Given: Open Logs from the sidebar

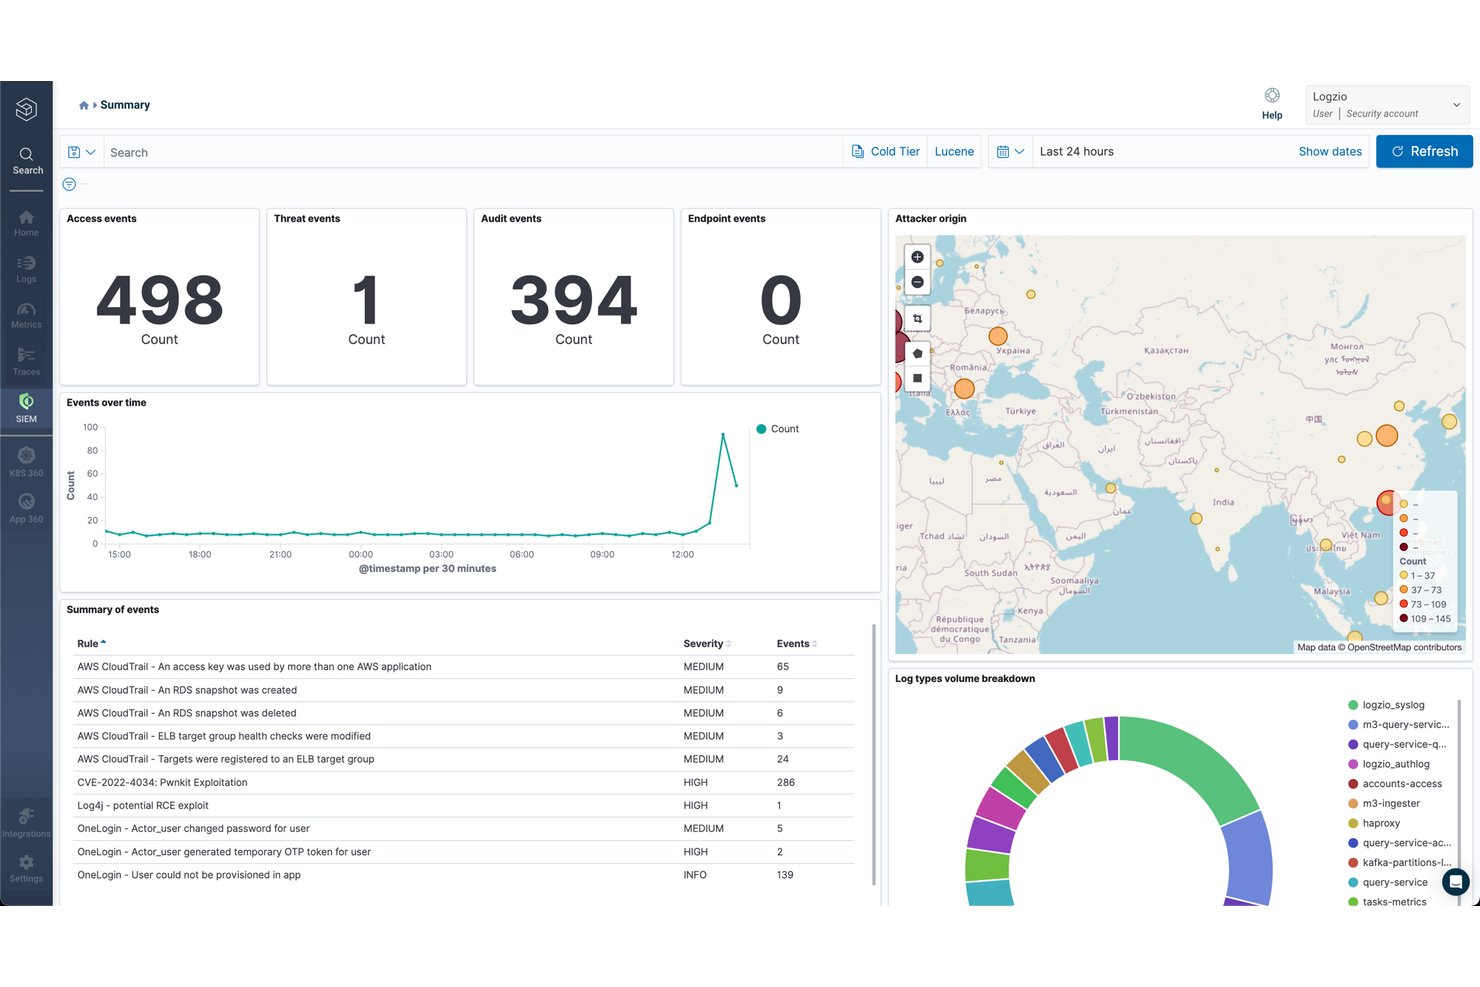Looking at the screenshot, I should coord(26,270).
